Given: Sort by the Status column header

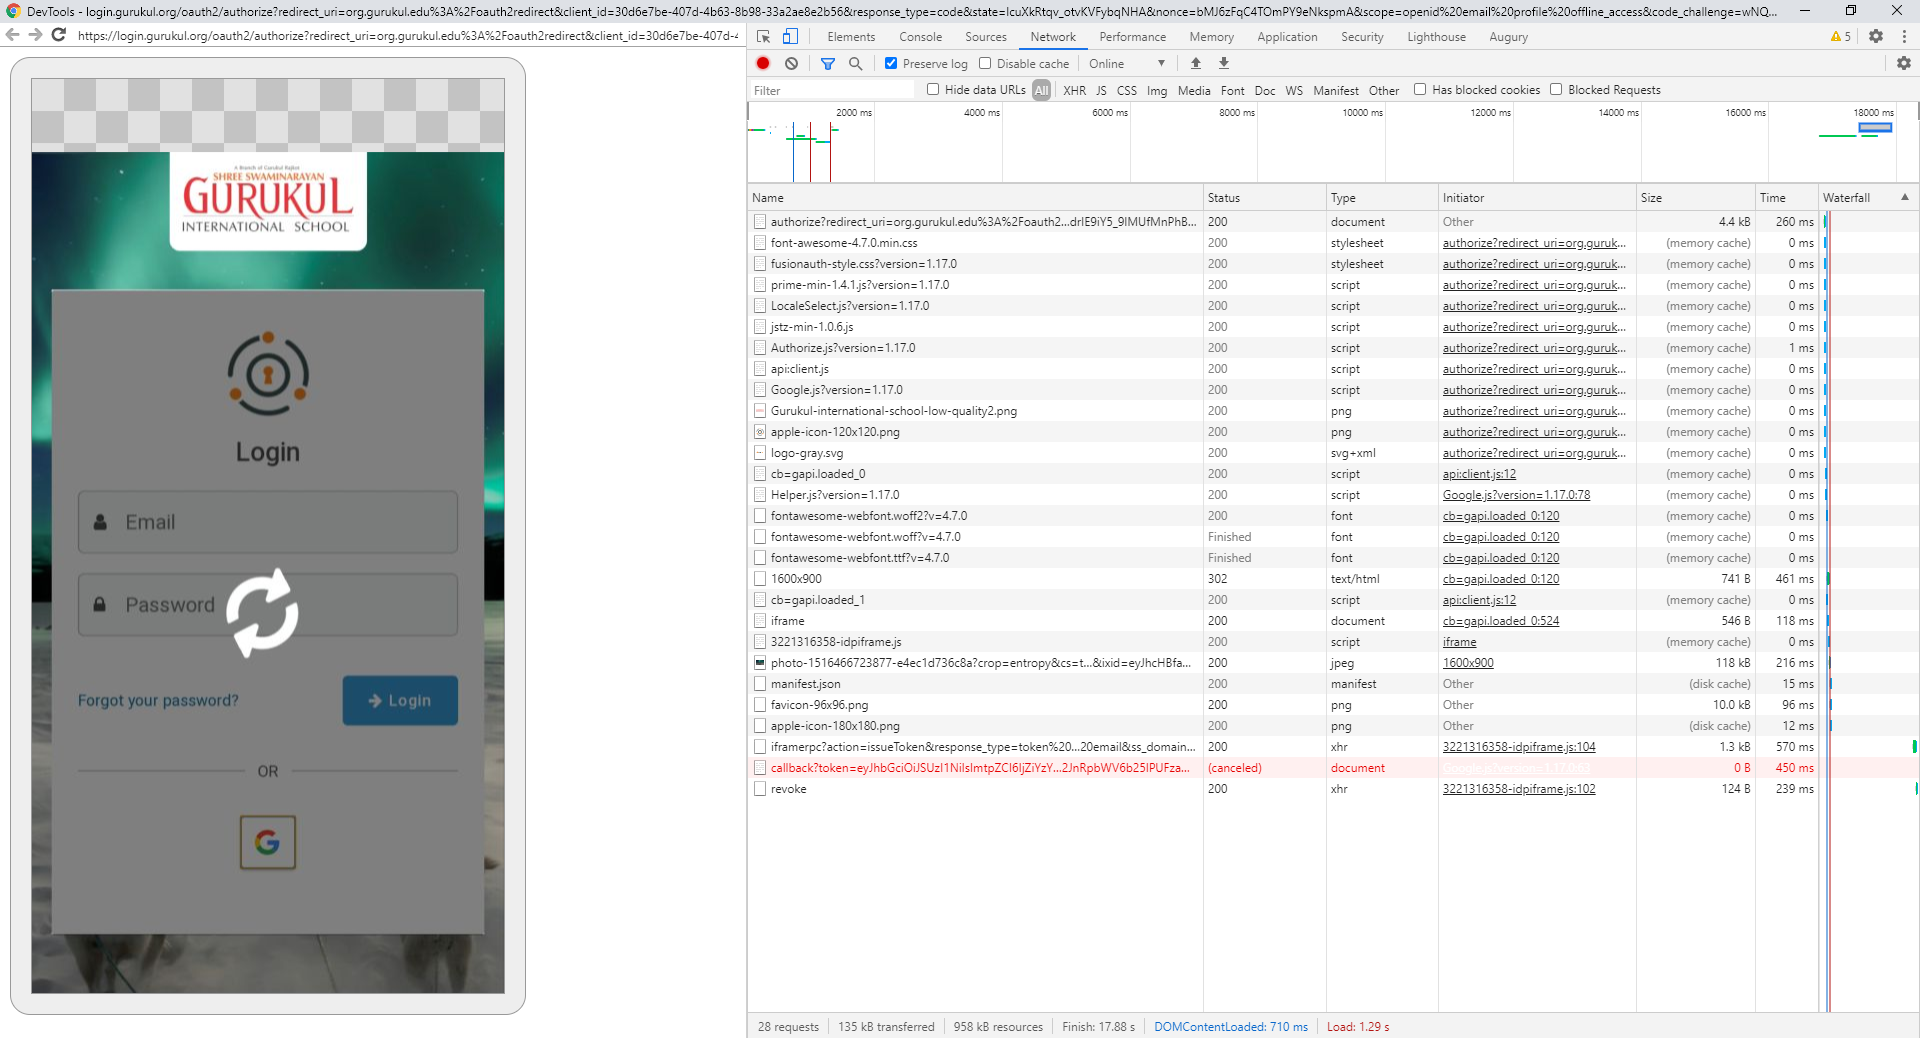Looking at the screenshot, I should 1264,197.
